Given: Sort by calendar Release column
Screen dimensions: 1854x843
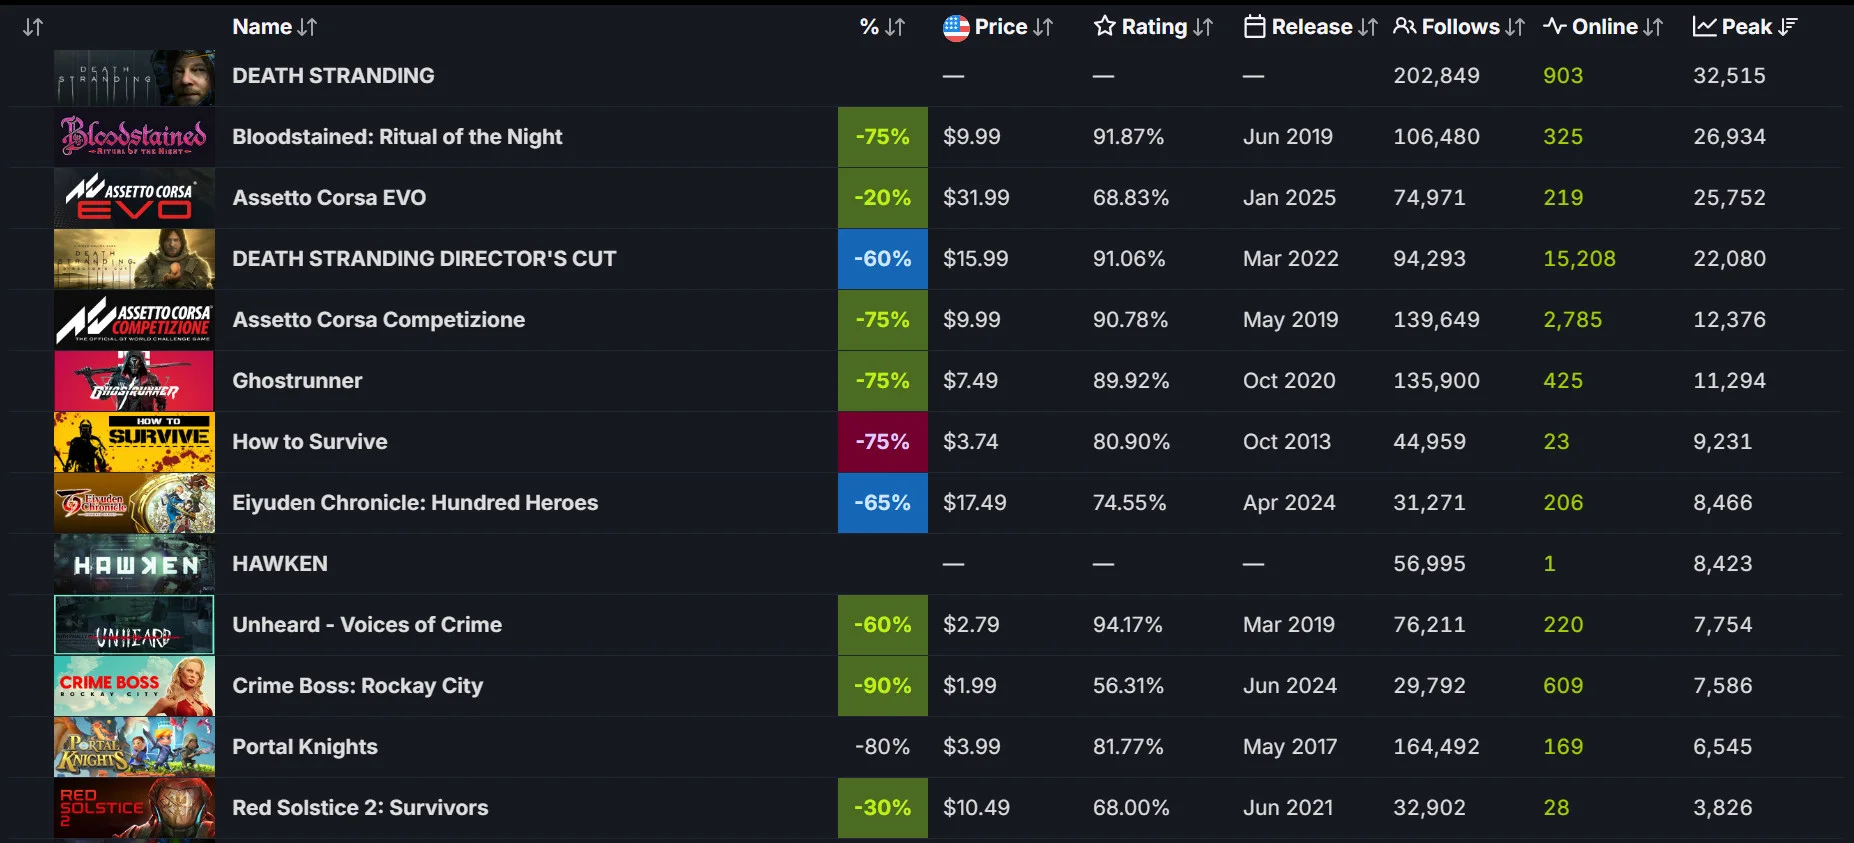Looking at the screenshot, I should click(x=1311, y=27).
